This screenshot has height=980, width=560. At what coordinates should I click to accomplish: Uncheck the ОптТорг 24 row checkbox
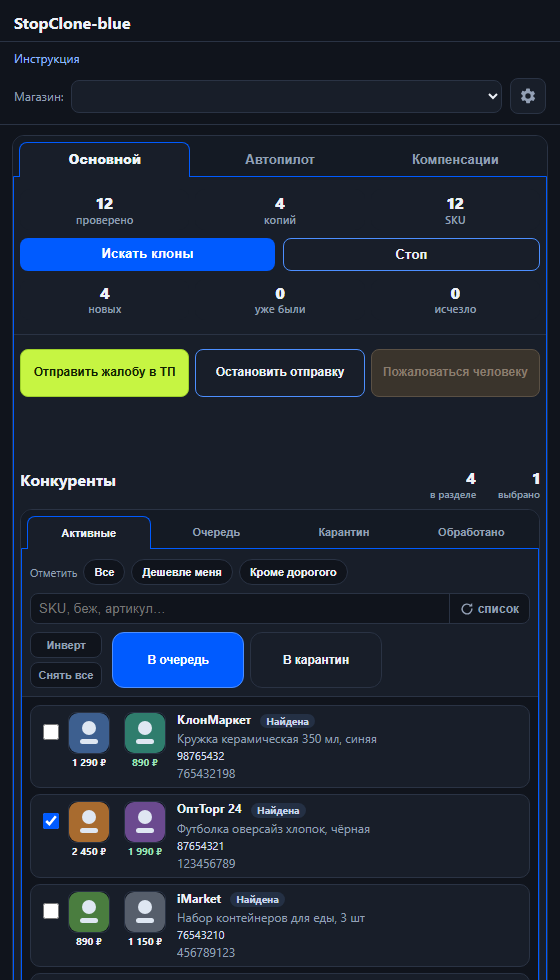(x=51, y=821)
